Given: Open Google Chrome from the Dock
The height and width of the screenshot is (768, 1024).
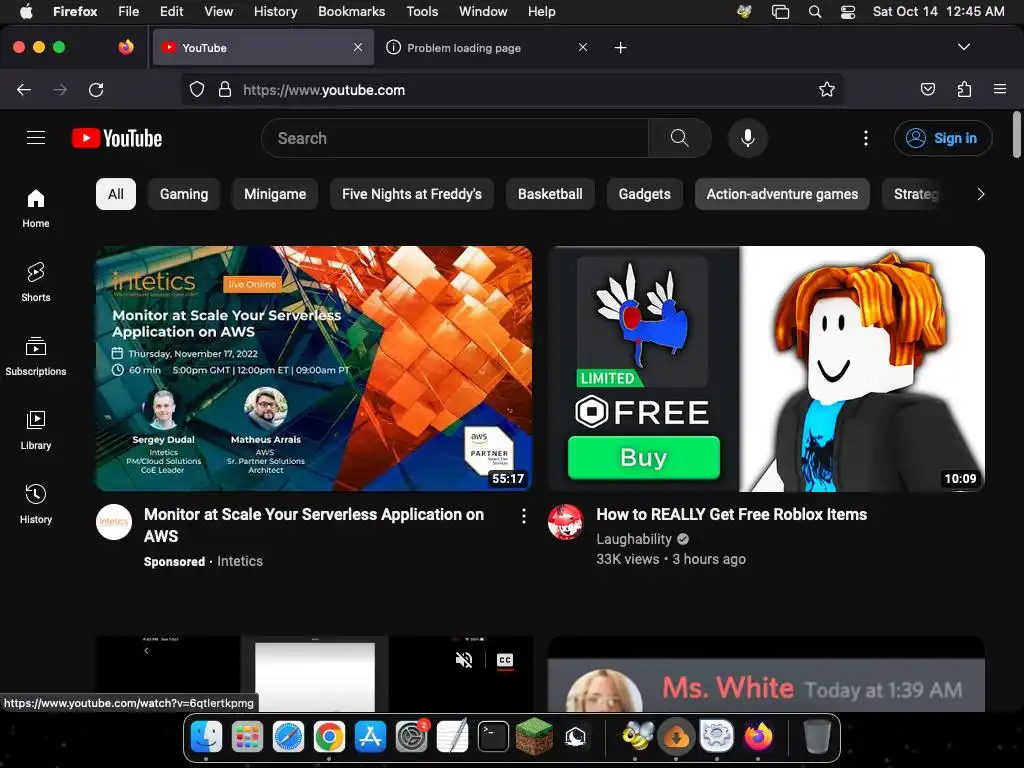Looking at the screenshot, I should point(329,737).
